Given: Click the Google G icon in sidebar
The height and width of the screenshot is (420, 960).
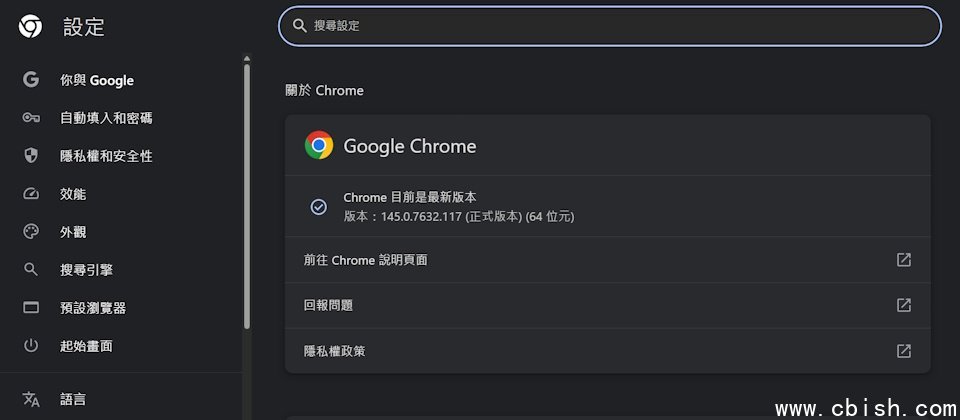Looking at the screenshot, I should [x=31, y=80].
